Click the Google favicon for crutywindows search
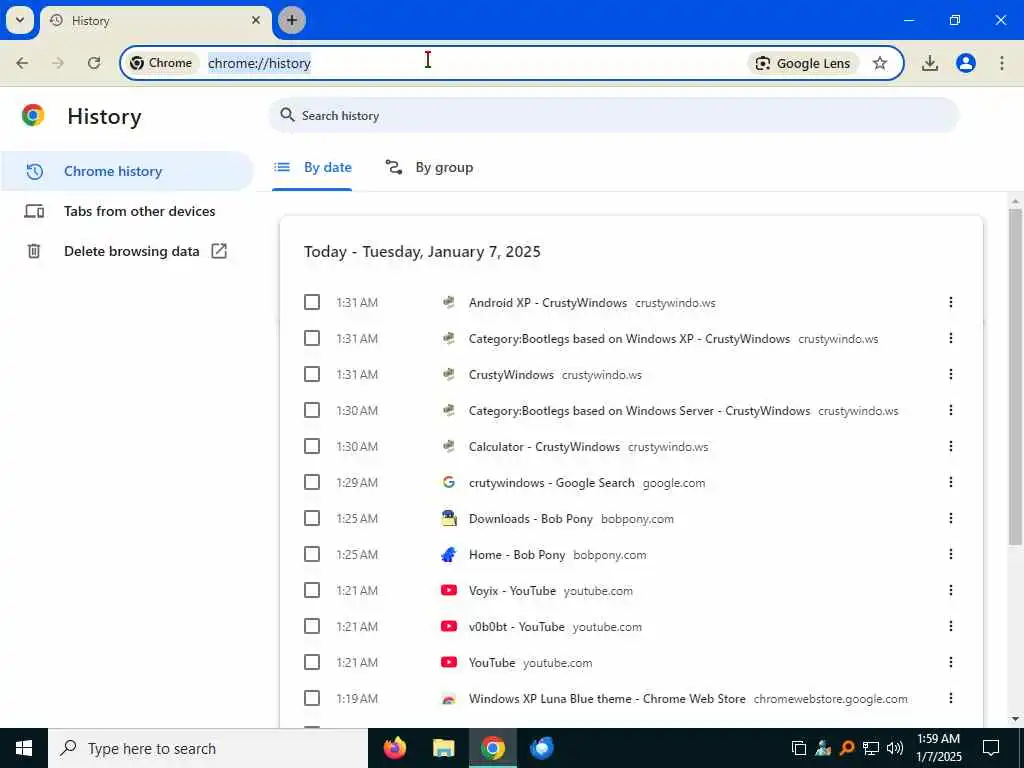The width and height of the screenshot is (1024, 768). tap(449, 482)
